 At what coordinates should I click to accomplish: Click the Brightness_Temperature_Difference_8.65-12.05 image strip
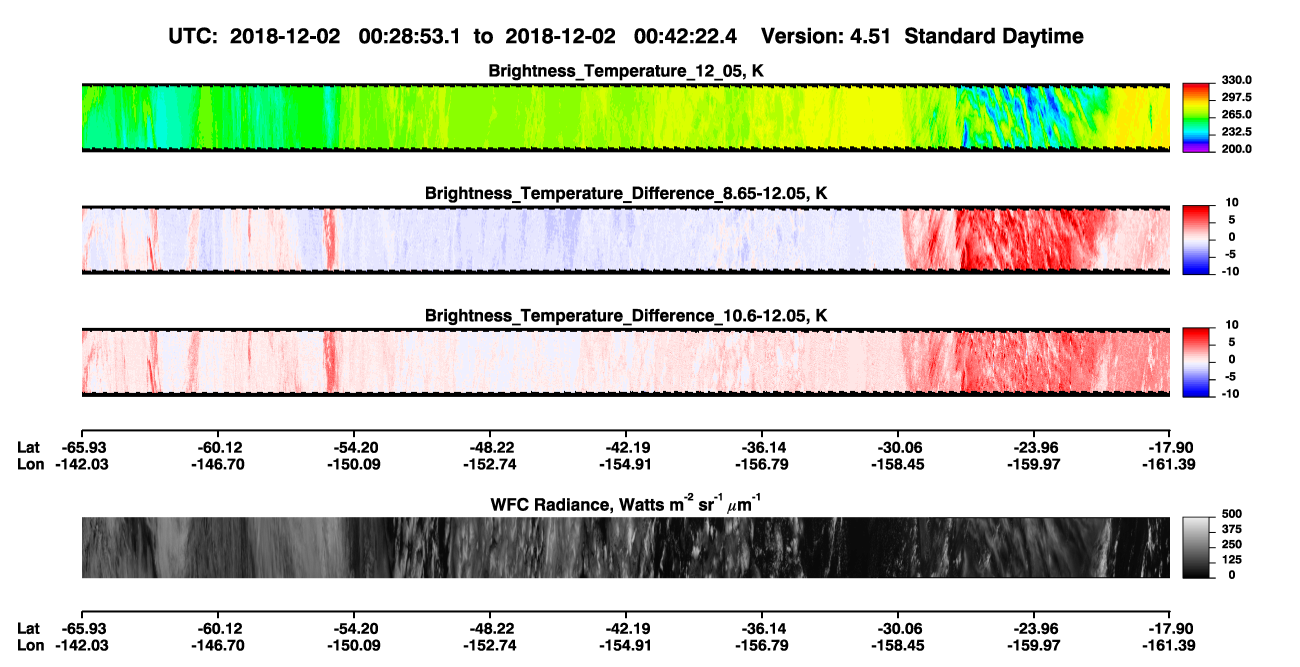(x=625, y=240)
